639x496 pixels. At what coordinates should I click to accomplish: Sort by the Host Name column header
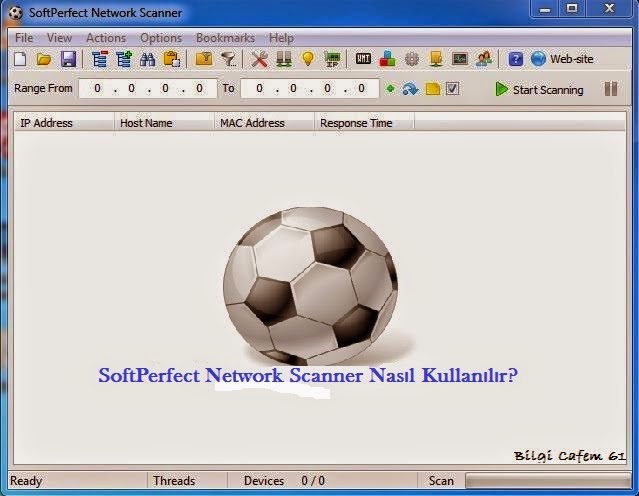(164, 123)
